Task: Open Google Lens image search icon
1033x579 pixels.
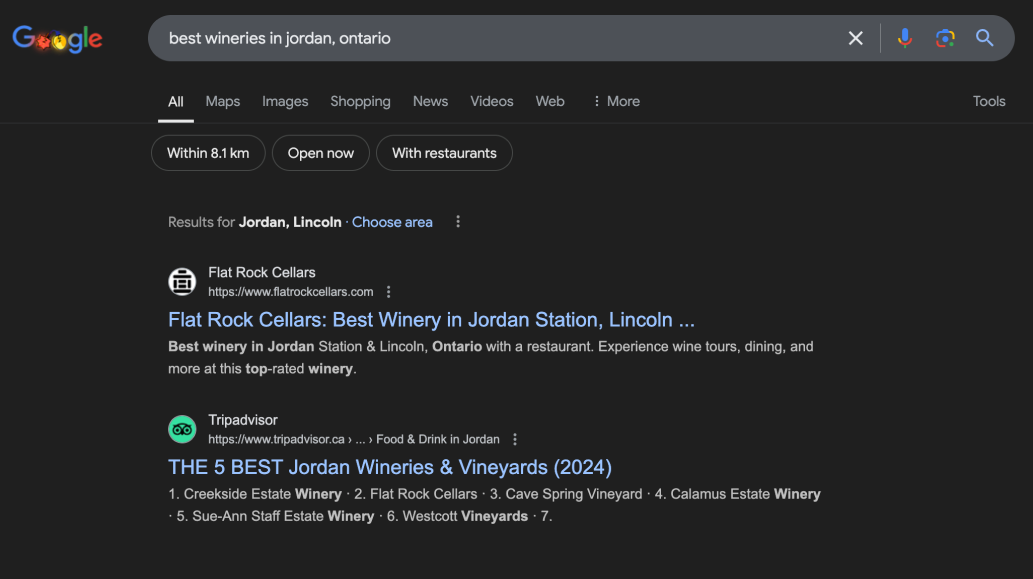Action: [945, 38]
